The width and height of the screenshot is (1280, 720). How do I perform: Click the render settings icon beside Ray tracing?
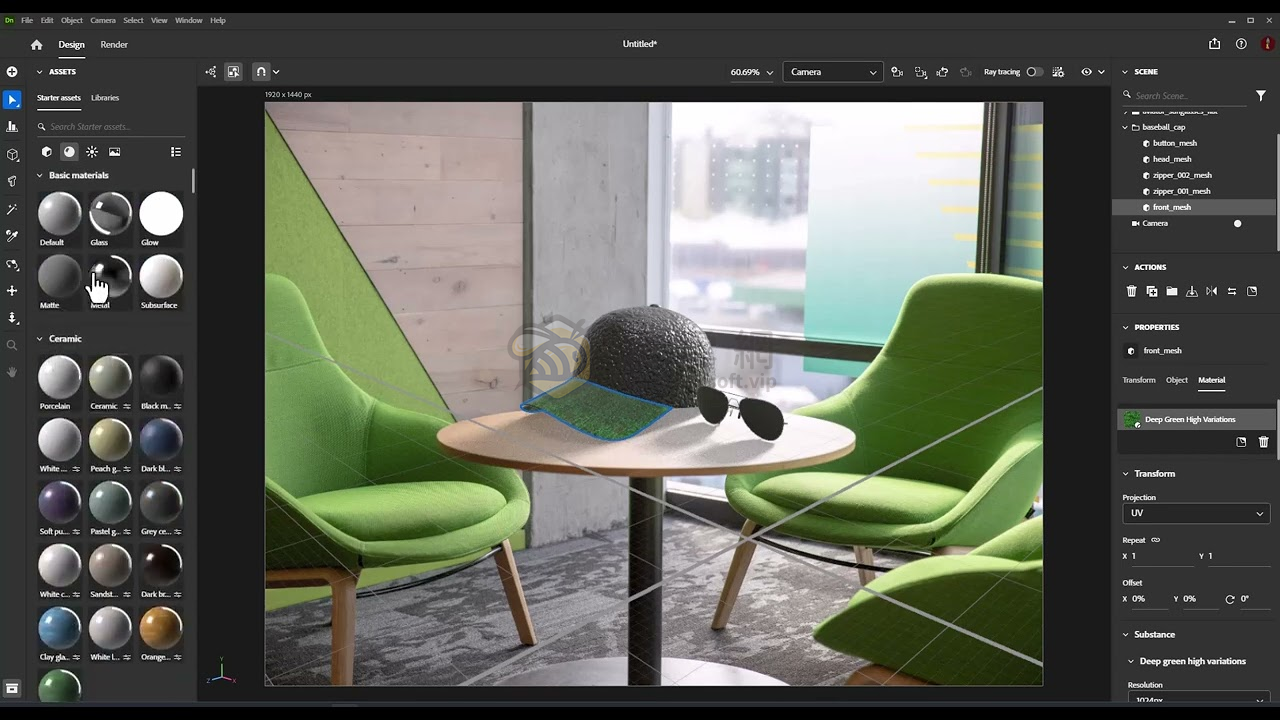1058,72
